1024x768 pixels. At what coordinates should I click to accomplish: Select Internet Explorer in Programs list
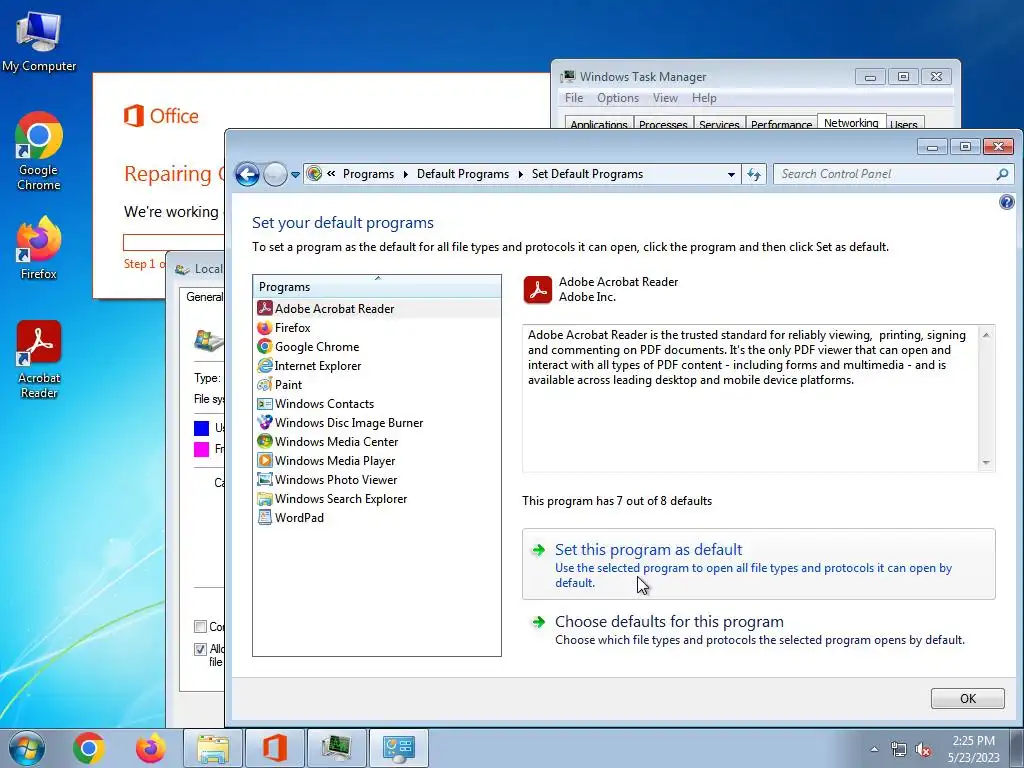pyautogui.click(x=377, y=365)
